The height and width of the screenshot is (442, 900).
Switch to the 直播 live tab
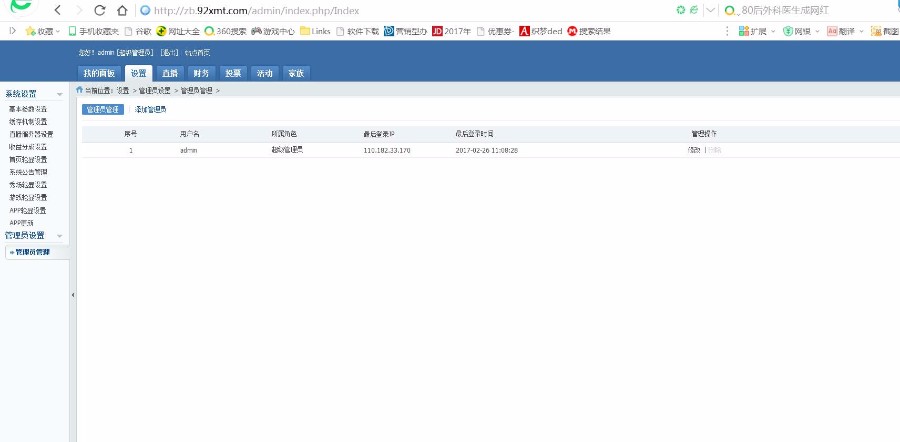pyautogui.click(x=170, y=73)
